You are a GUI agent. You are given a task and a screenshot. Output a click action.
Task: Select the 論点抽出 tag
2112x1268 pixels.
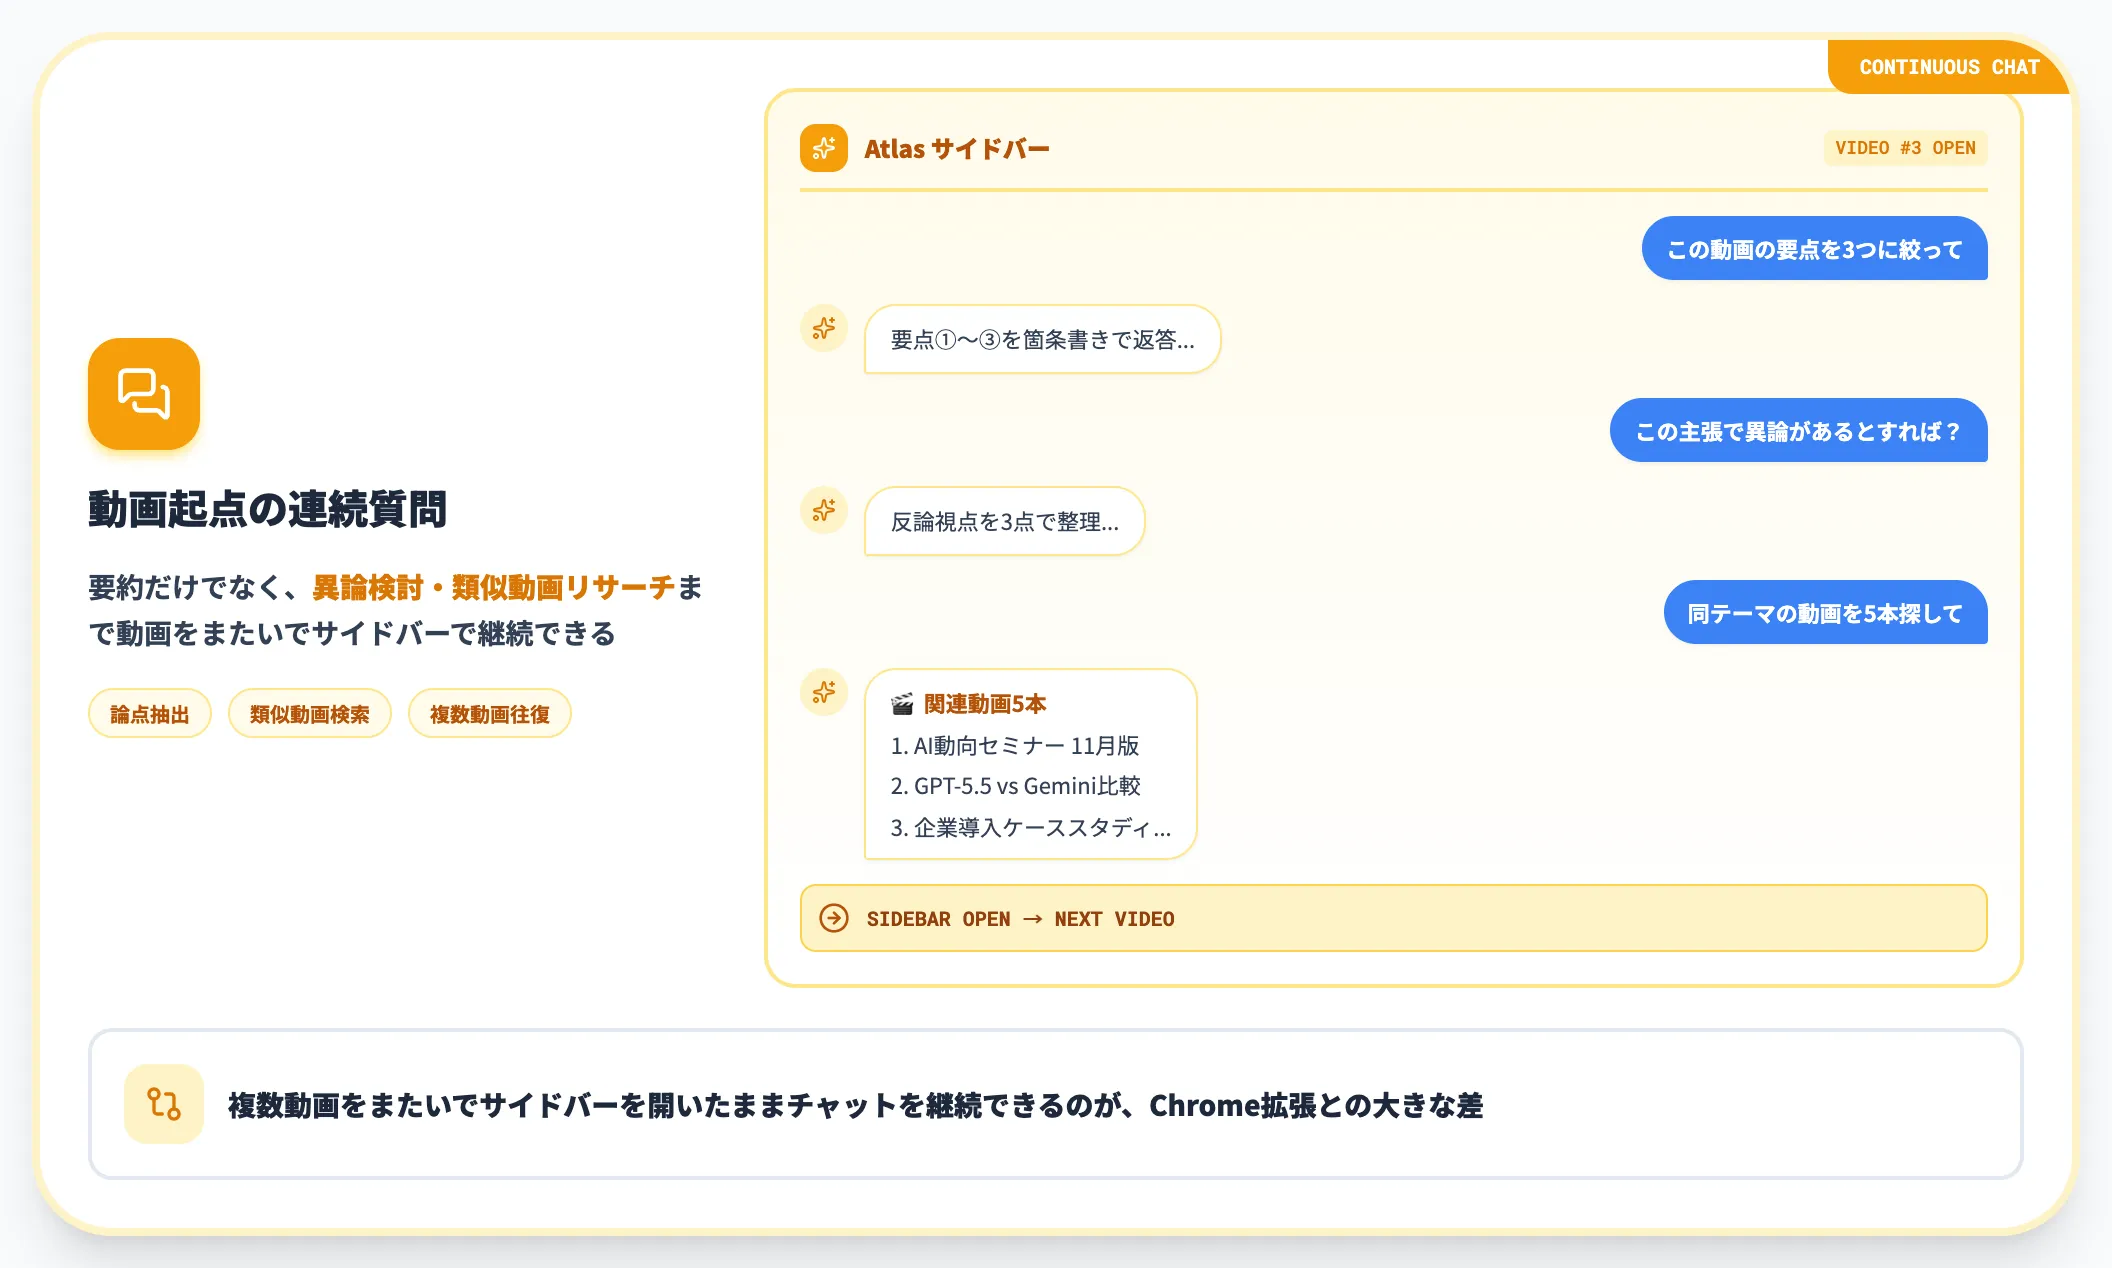point(150,714)
